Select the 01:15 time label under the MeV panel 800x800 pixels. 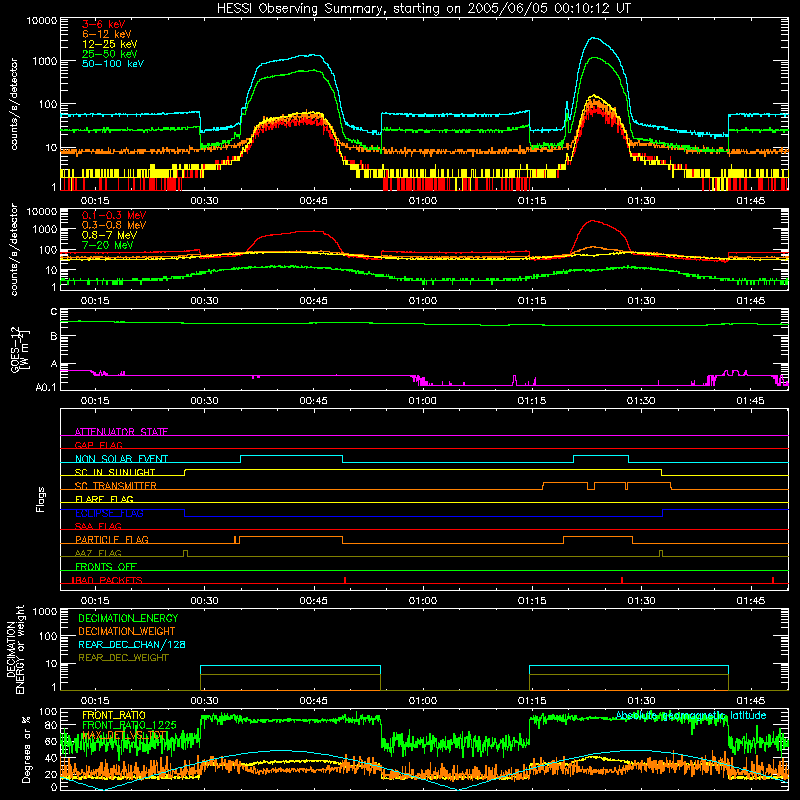pyautogui.click(x=532, y=301)
